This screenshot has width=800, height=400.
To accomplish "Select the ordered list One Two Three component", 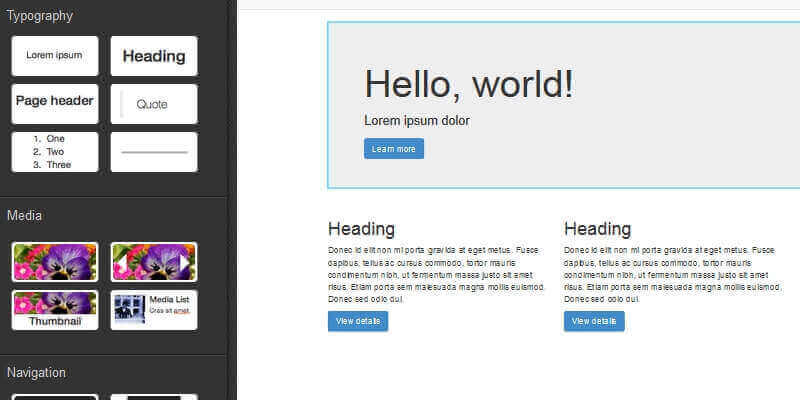I will [55, 152].
